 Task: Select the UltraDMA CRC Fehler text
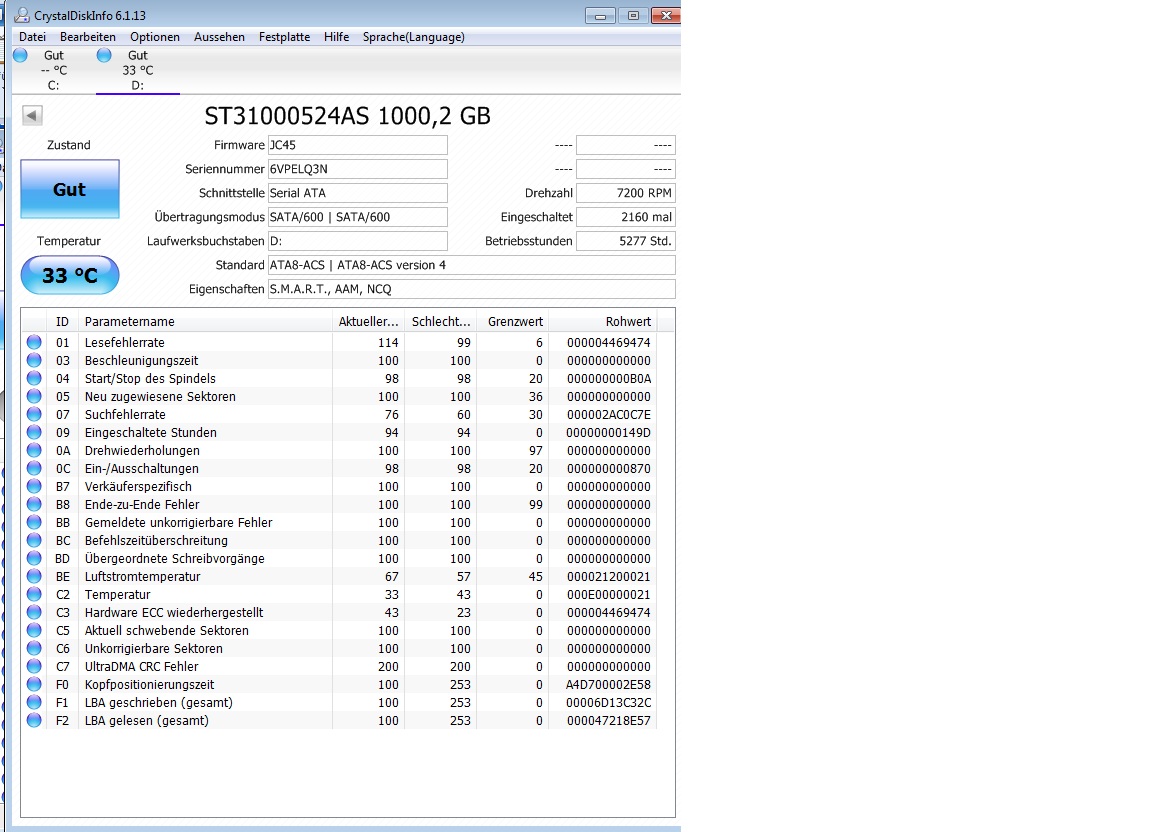coord(141,667)
